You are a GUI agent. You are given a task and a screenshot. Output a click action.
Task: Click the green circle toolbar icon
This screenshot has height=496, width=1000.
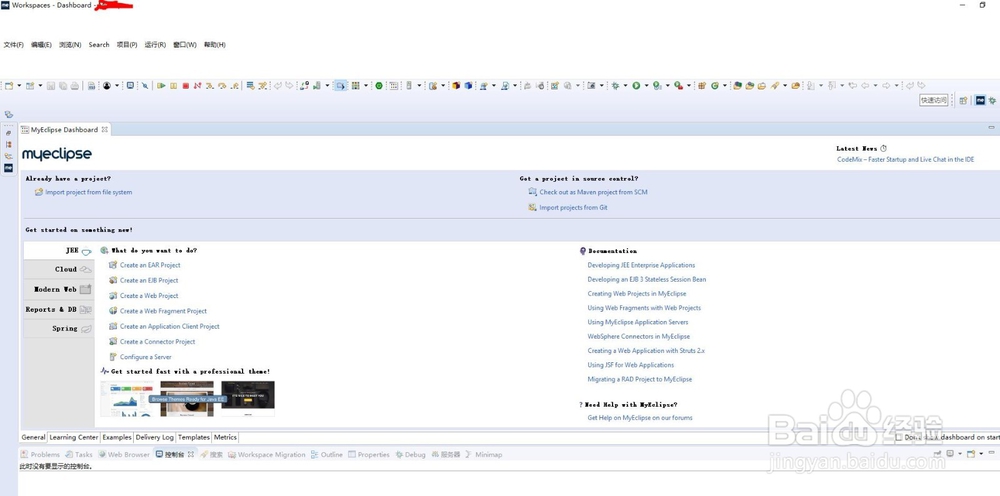(x=379, y=85)
